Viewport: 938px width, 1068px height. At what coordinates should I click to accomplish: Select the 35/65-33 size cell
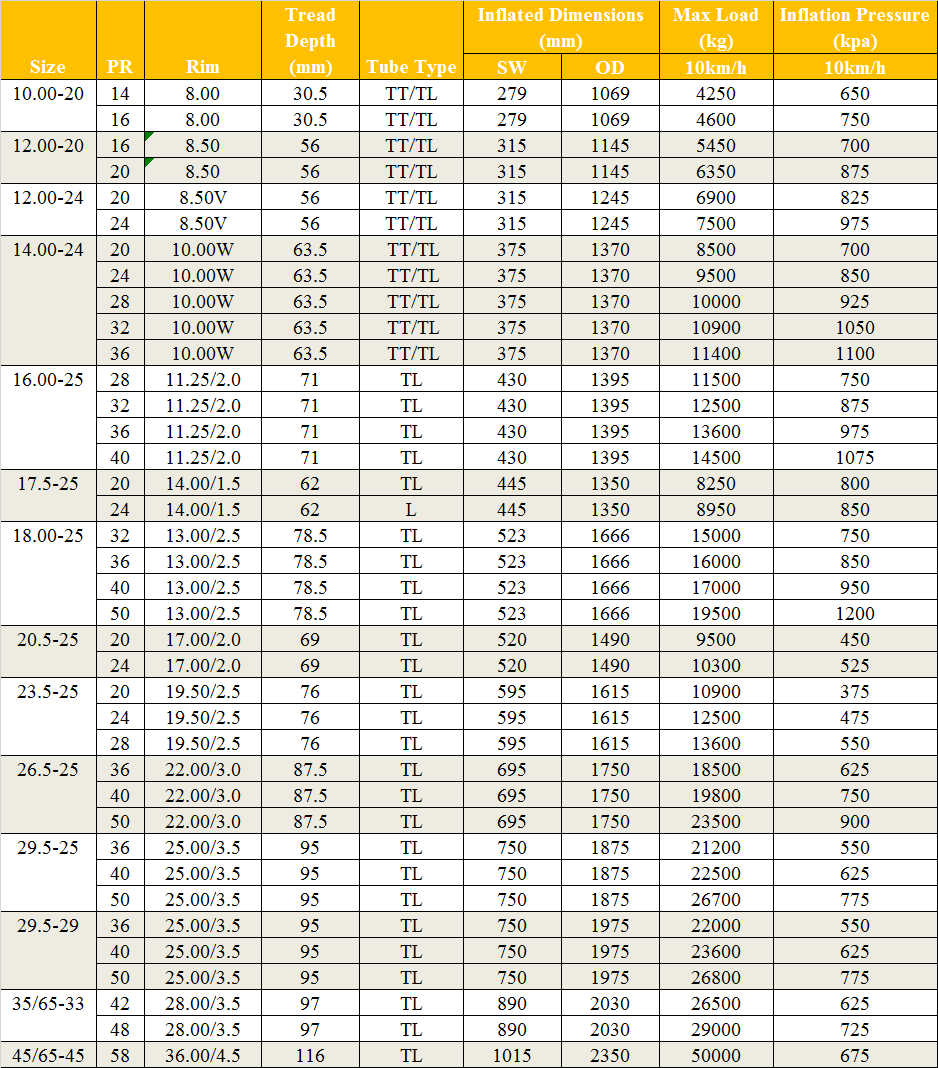(48, 1003)
